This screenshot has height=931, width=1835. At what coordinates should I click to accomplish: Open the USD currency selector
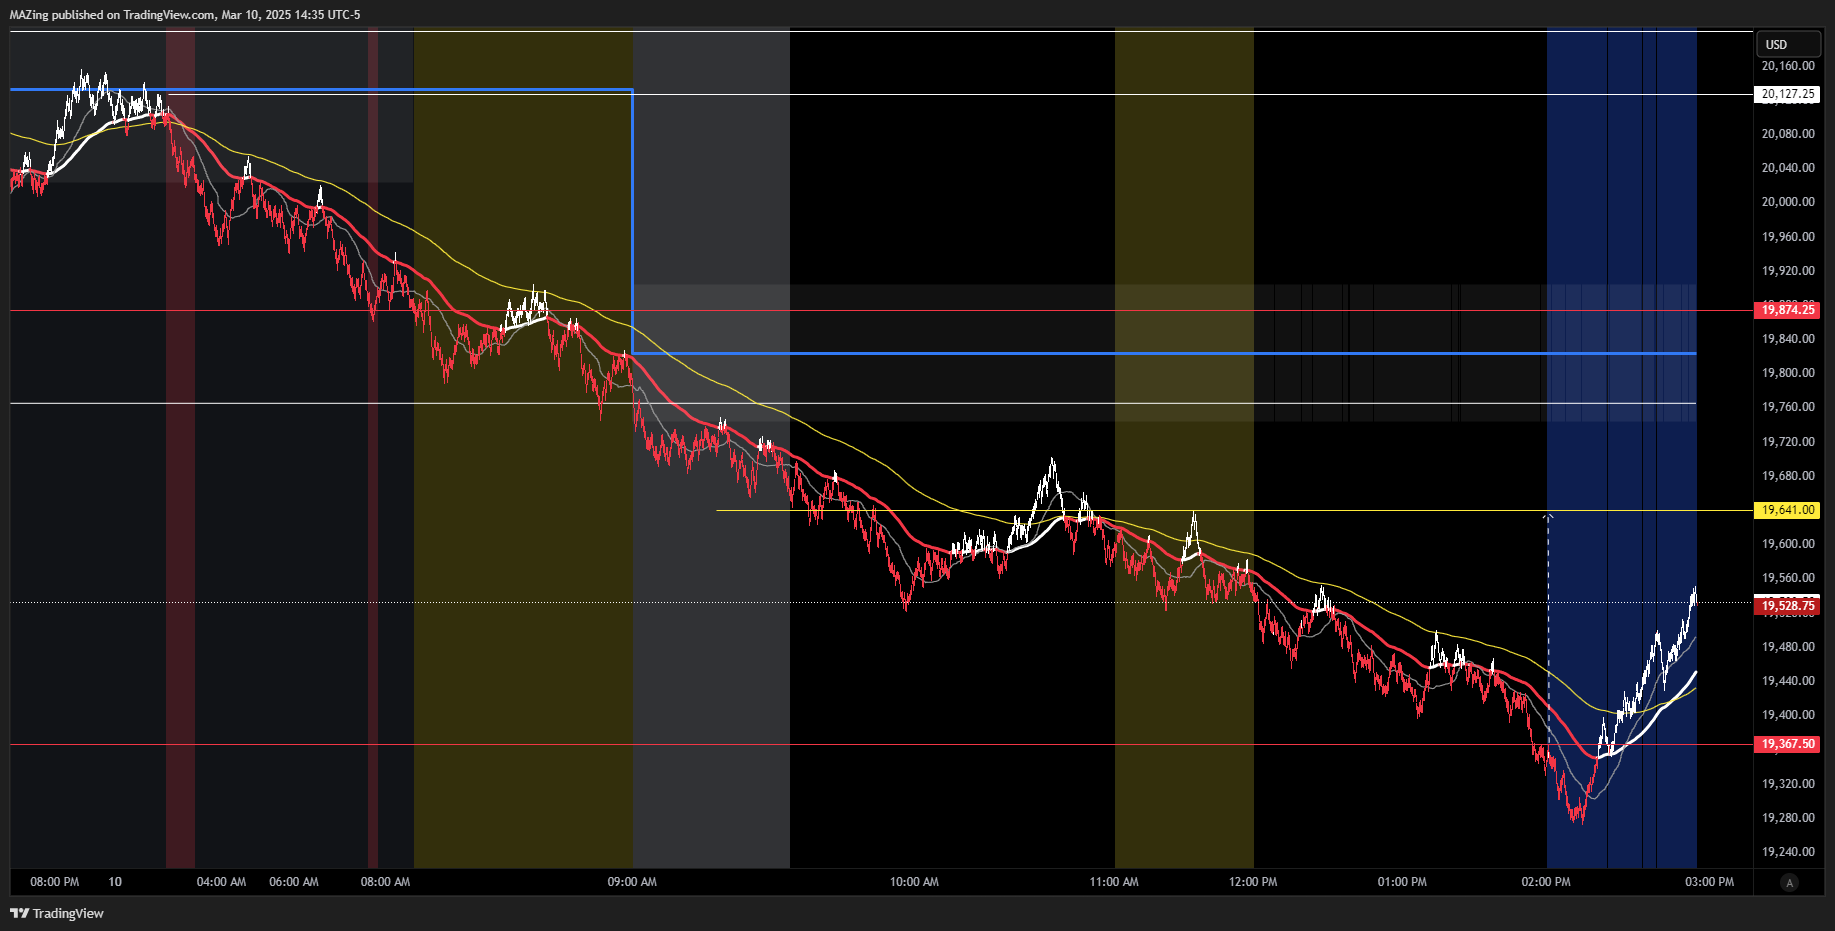[x=1788, y=44]
